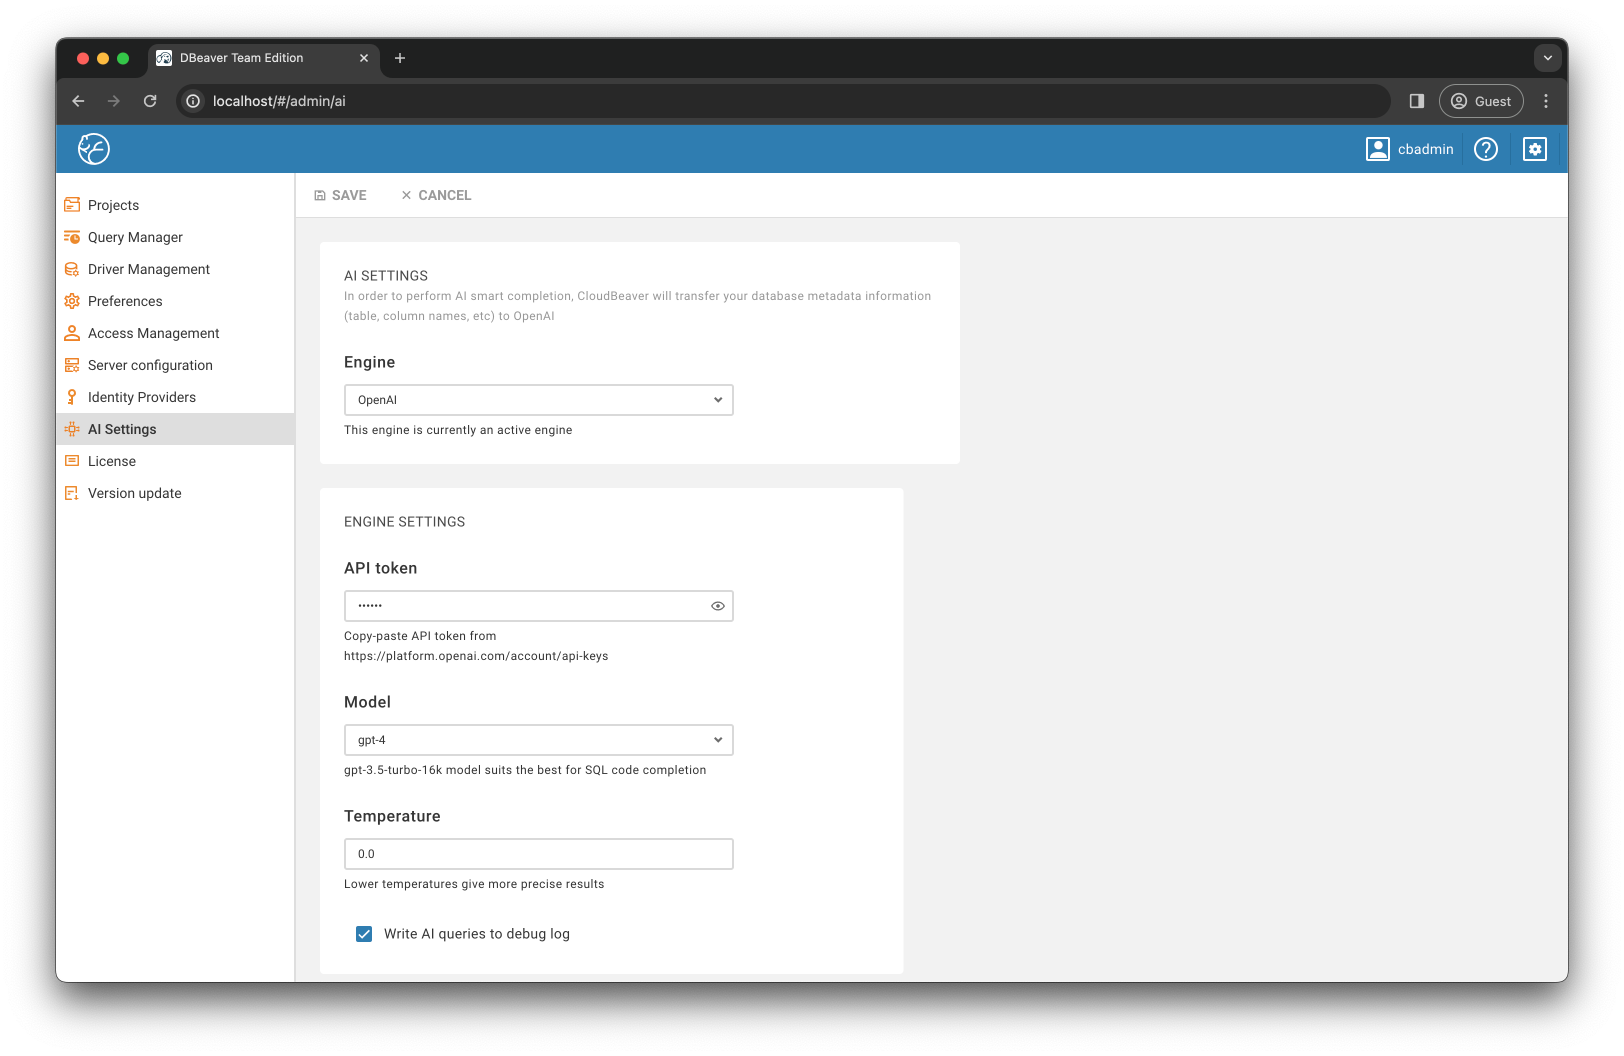Close the DBeaver Team Edition tab
The width and height of the screenshot is (1624, 1056).
pyautogui.click(x=364, y=58)
